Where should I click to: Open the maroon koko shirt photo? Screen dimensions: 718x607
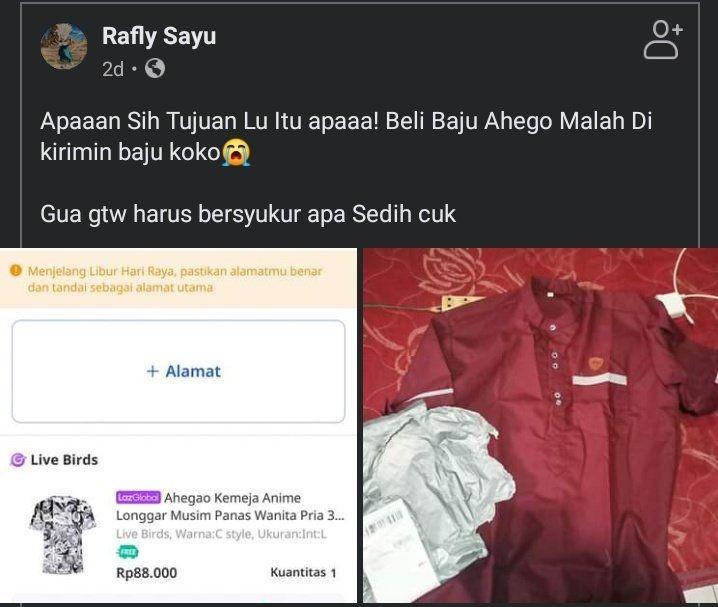coord(540,425)
